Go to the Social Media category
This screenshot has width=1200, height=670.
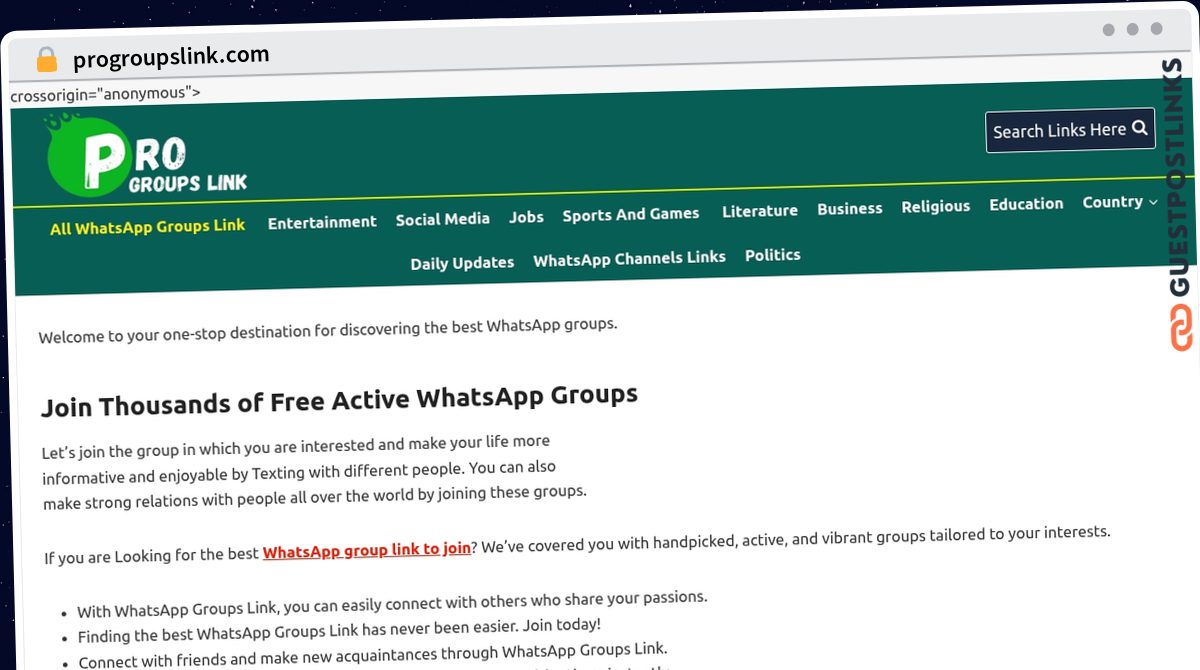(442, 219)
